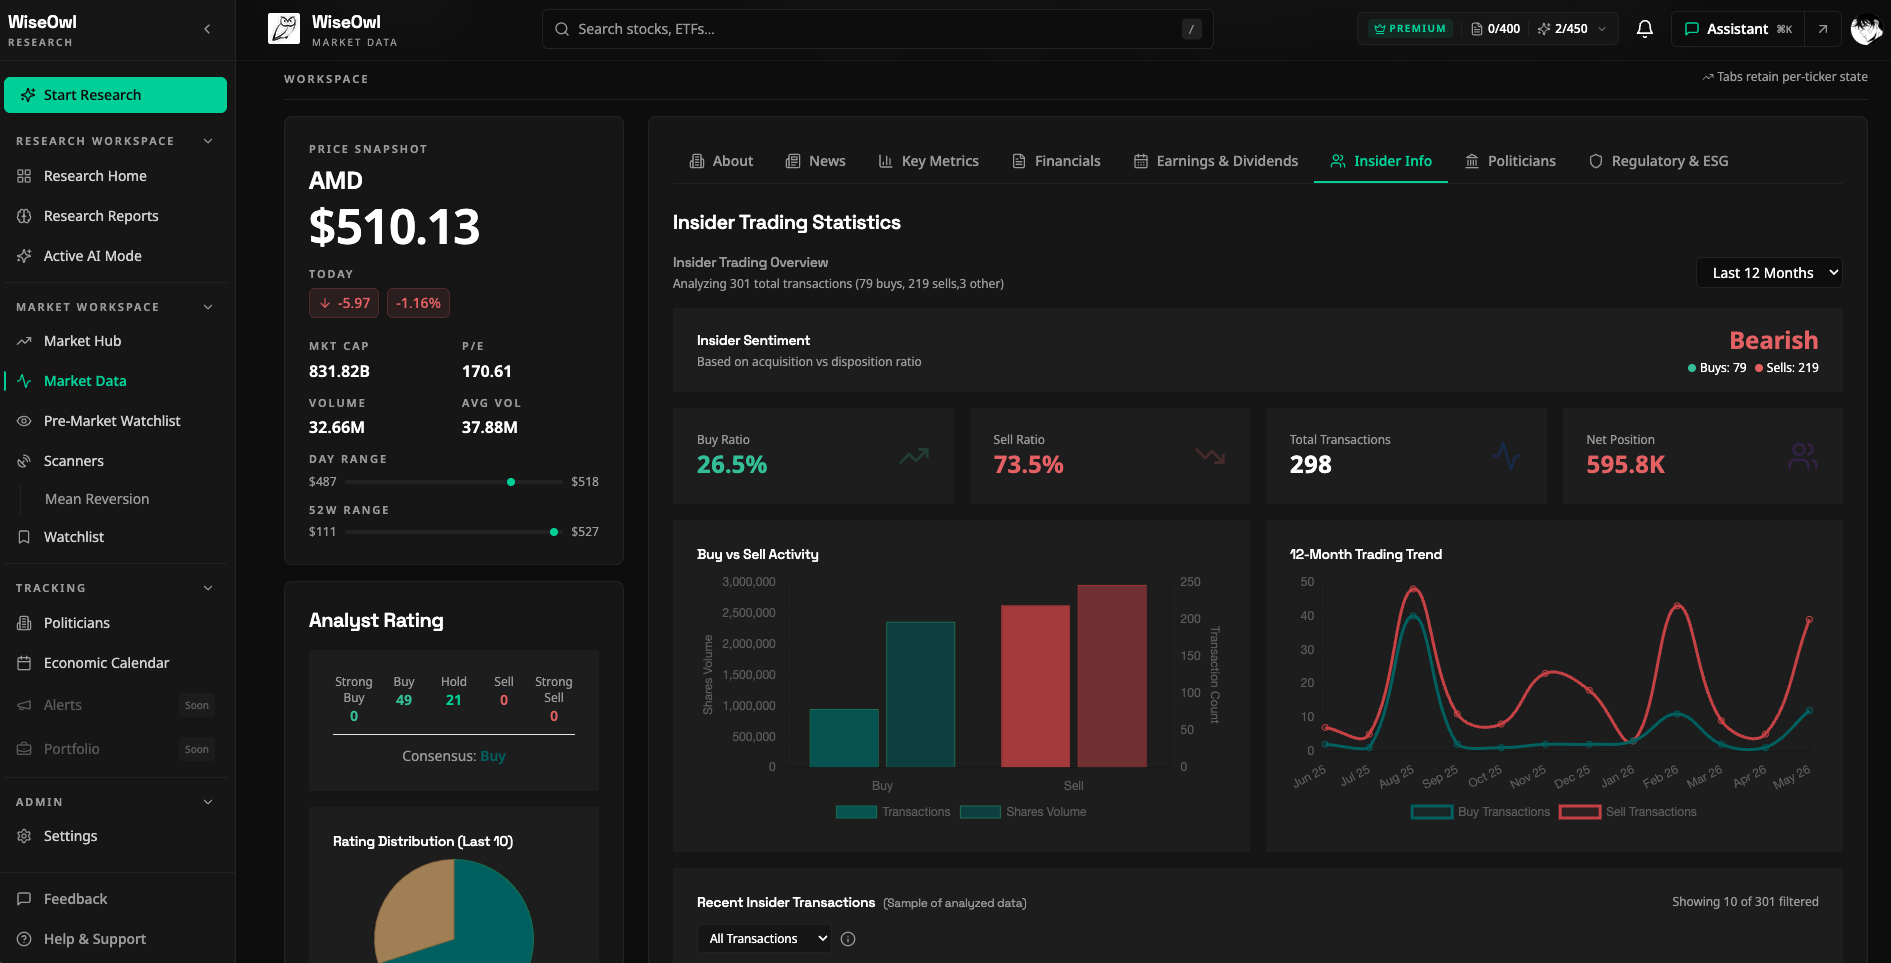Select the Insider Info tab
This screenshot has width=1891, height=963.
[1381, 161]
